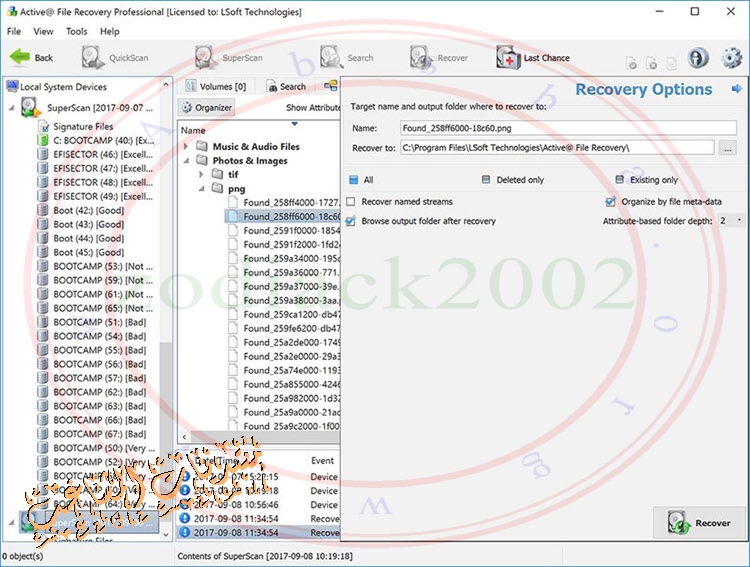Screen dimensions: 750x567
Task: Click left arrow of file list scrollbar
Action: pyautogui.click(x=185, y=436)
